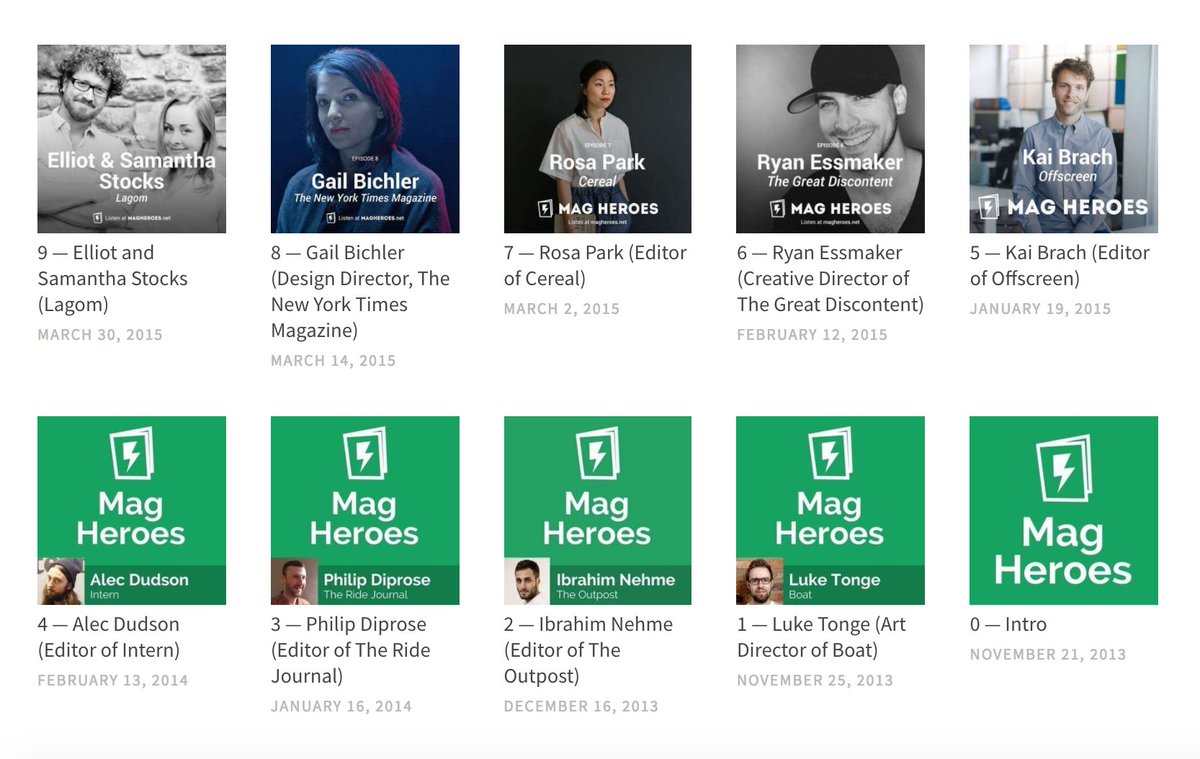Open Rosa Park Cereal cover image

tap(598, 139)
